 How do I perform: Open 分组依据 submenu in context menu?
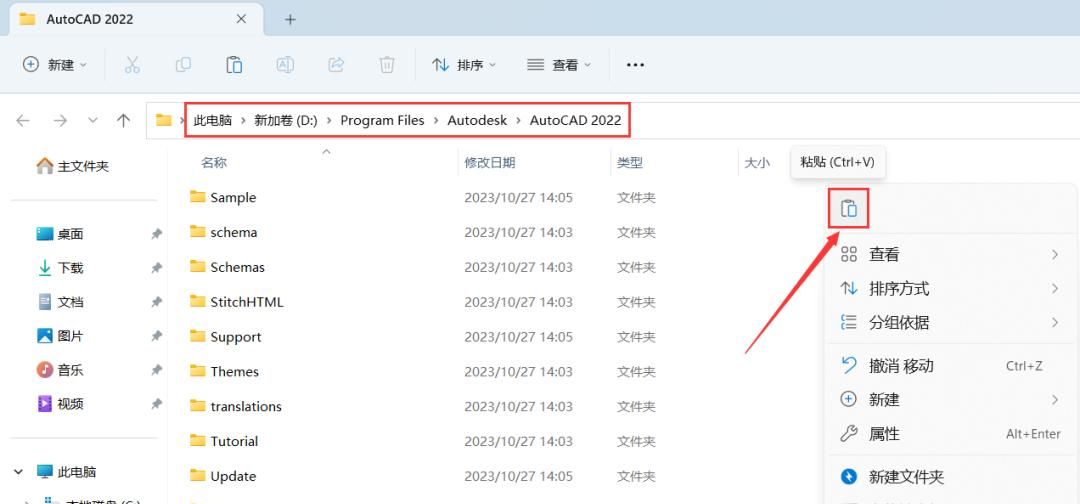953,322
